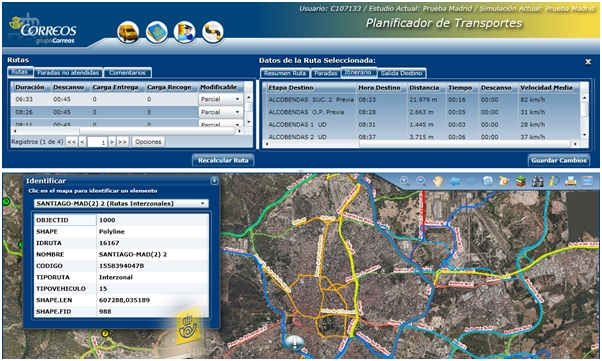This screenshot has height=361, width=602.
Task: Close the Datos de la Ruta panel
Action: click(588, 62)
